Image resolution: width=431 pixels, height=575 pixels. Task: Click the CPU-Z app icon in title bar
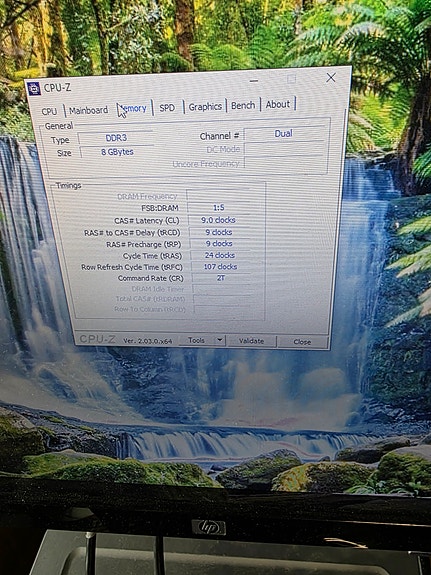pos(34,89)
